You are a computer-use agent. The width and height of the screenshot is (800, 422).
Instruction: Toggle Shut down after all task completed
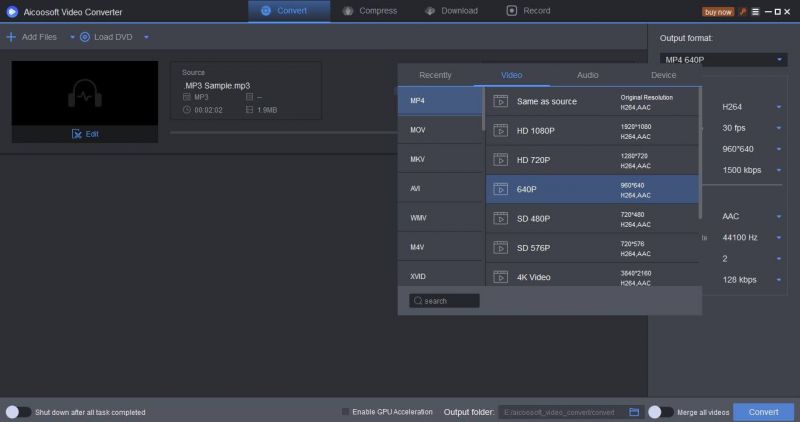coord(18,412)
